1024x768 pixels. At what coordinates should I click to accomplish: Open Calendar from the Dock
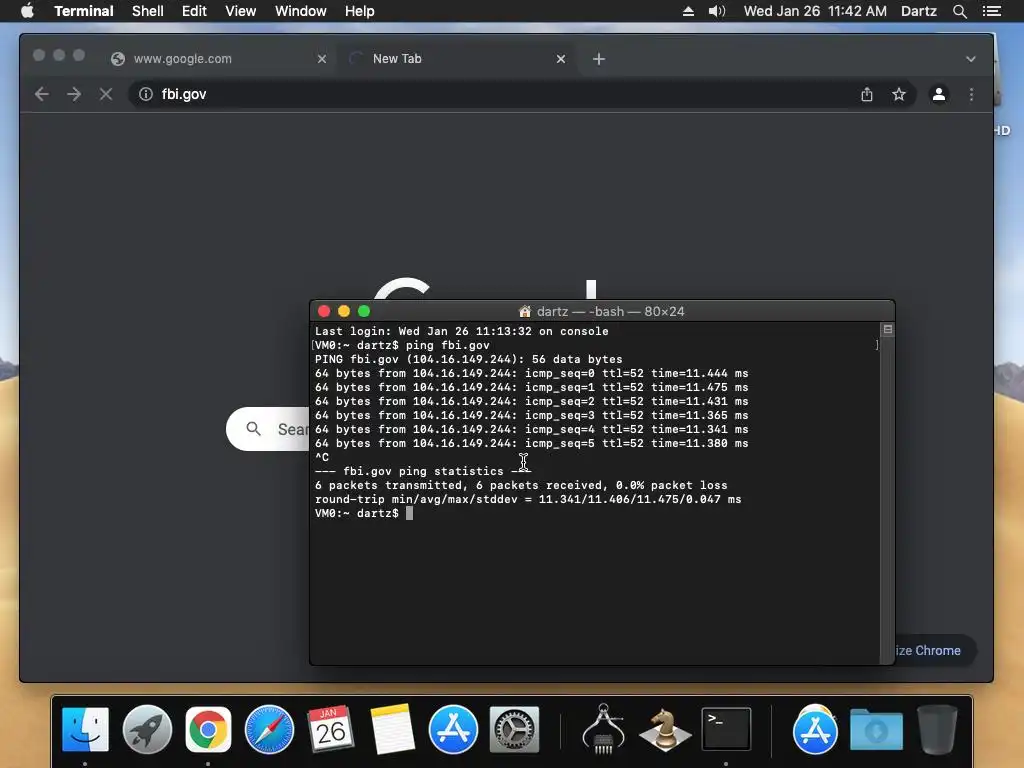coord(330,729)
